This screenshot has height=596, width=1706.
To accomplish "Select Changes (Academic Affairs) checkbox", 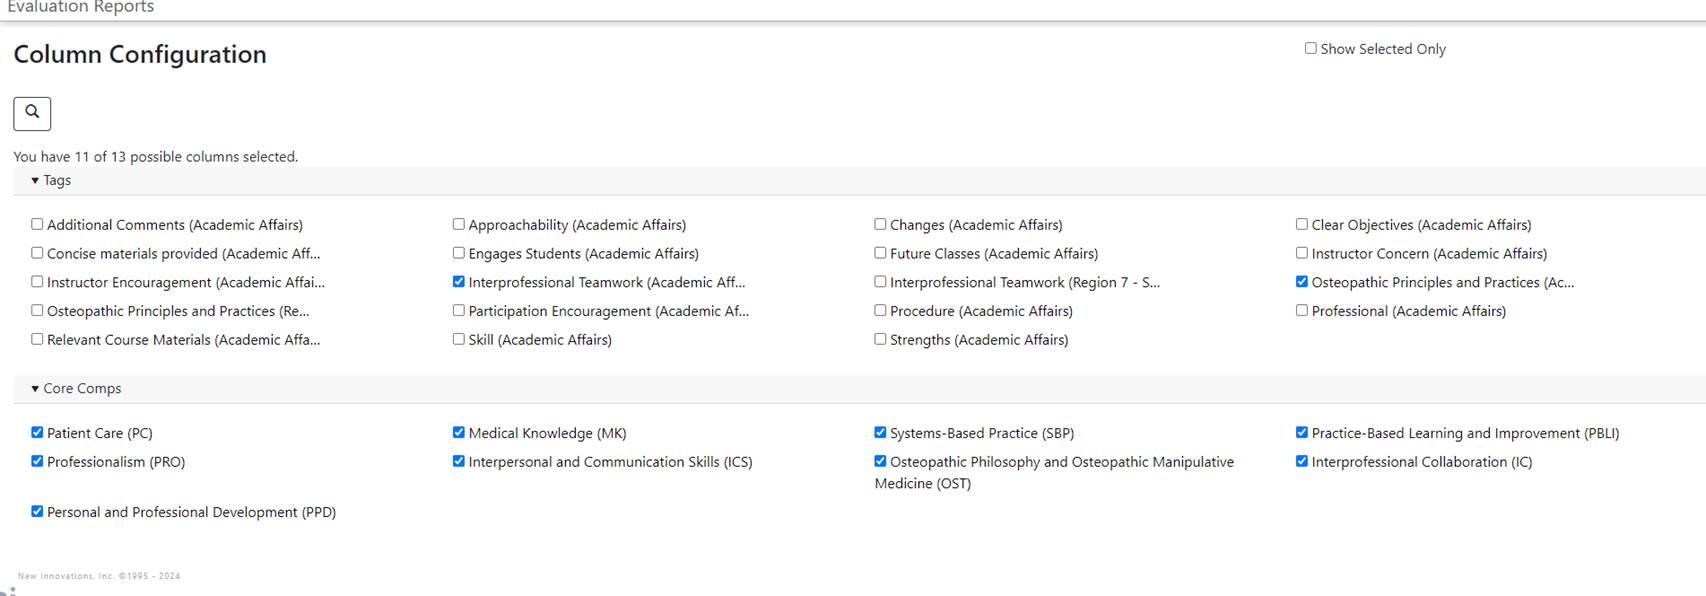I will point(880,225).
